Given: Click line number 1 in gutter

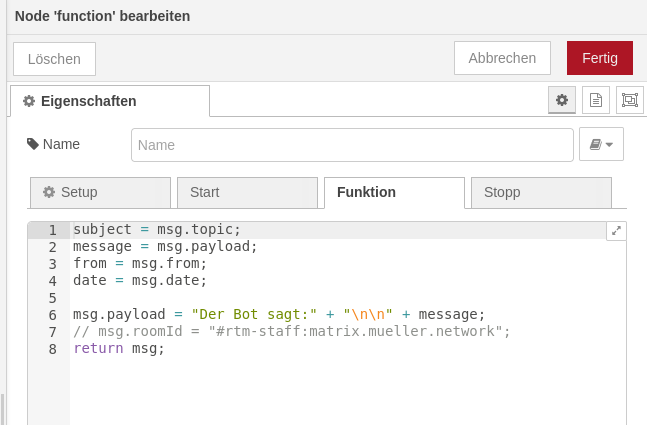Looking at the screenshot, I should 52,230.
